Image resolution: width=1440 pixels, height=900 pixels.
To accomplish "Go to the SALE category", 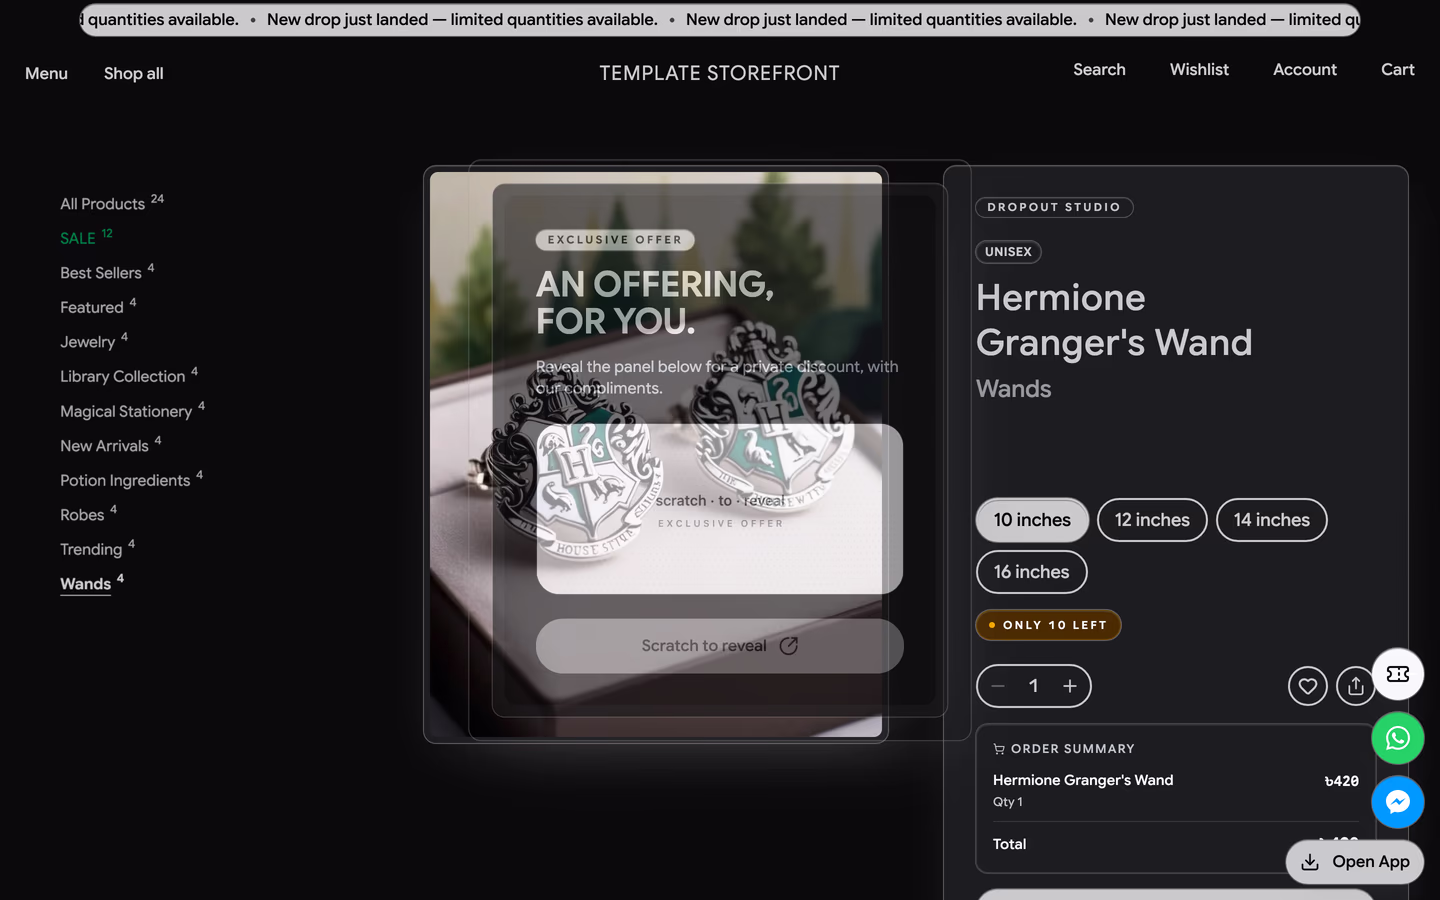I will pos(78,238).
